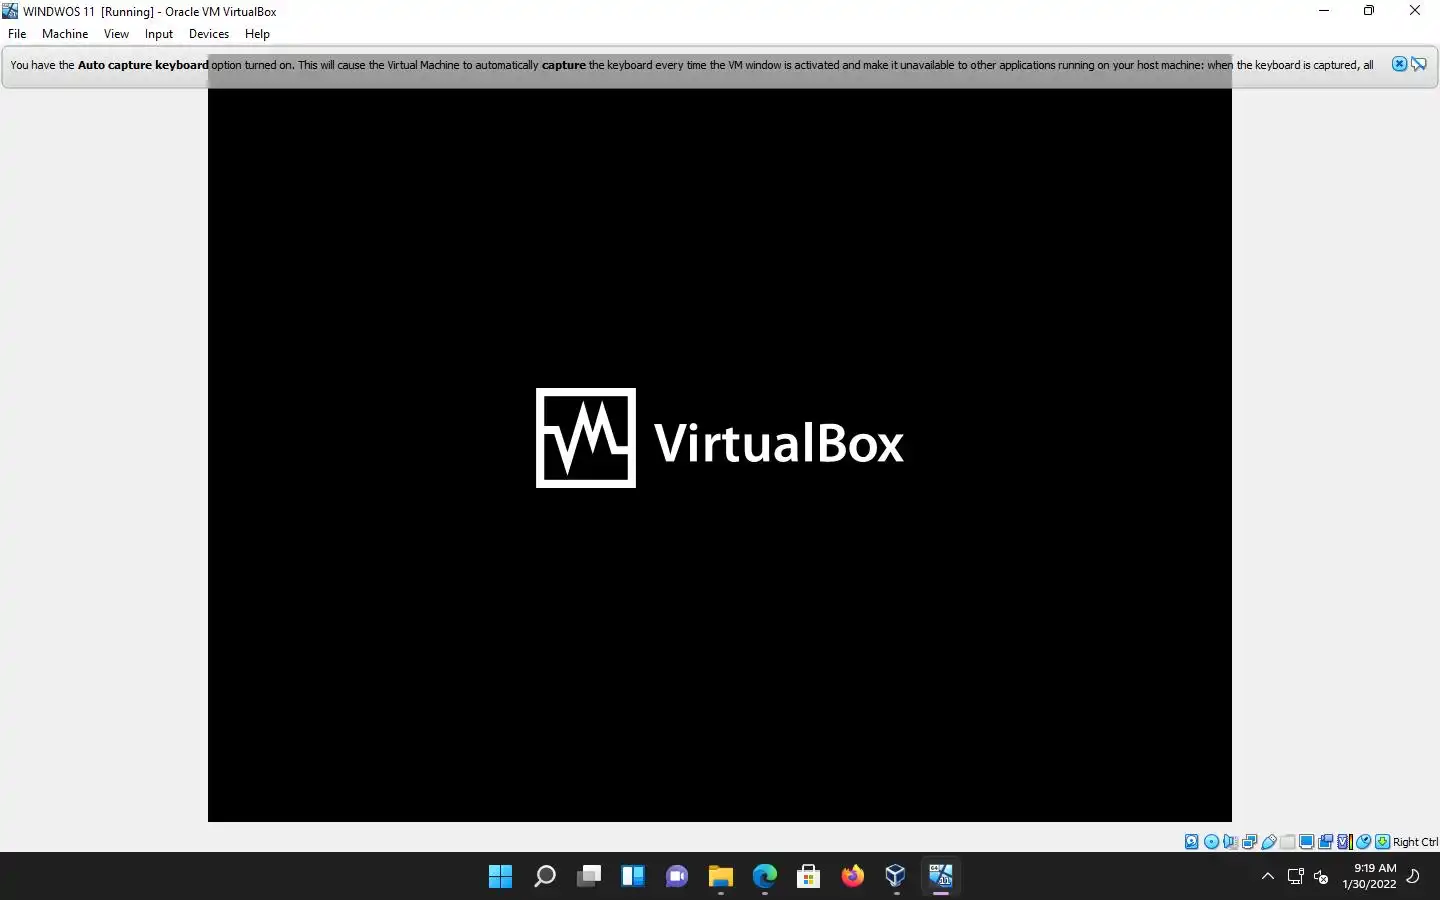Minimize the VirtualBox VM window
1440x900 pixels.
[1323, 11]
